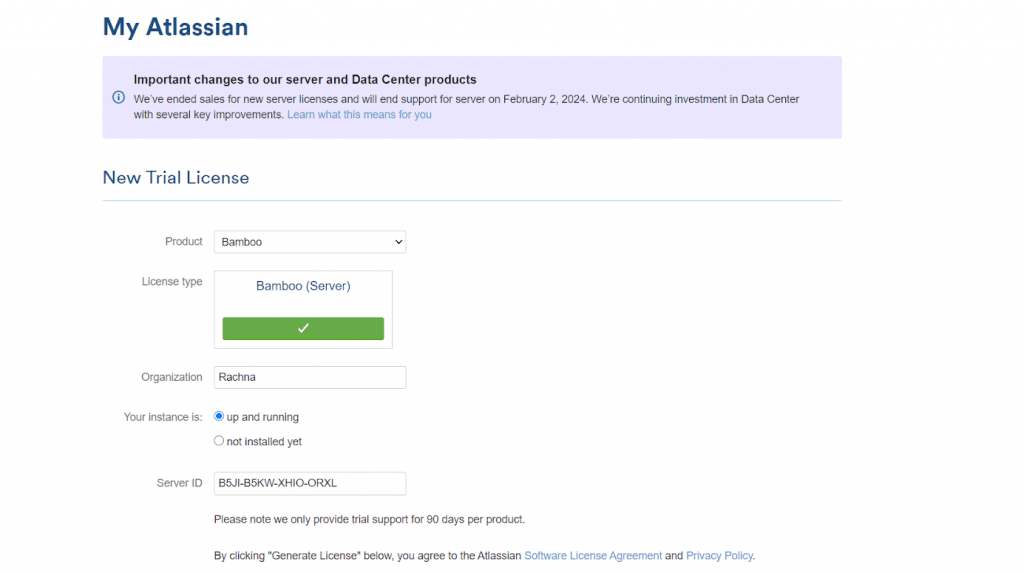Visit the Privacy Policy link
This screenshot has width=1024, height=573.
pos(719,556)
